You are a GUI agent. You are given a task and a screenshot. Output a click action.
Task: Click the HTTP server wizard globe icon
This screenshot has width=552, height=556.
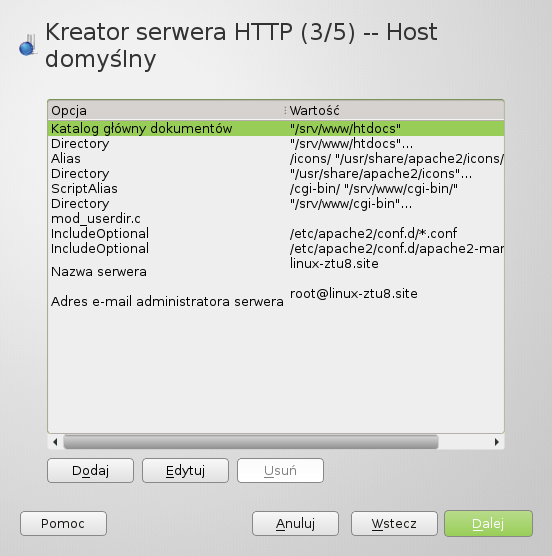click(28, 45)
